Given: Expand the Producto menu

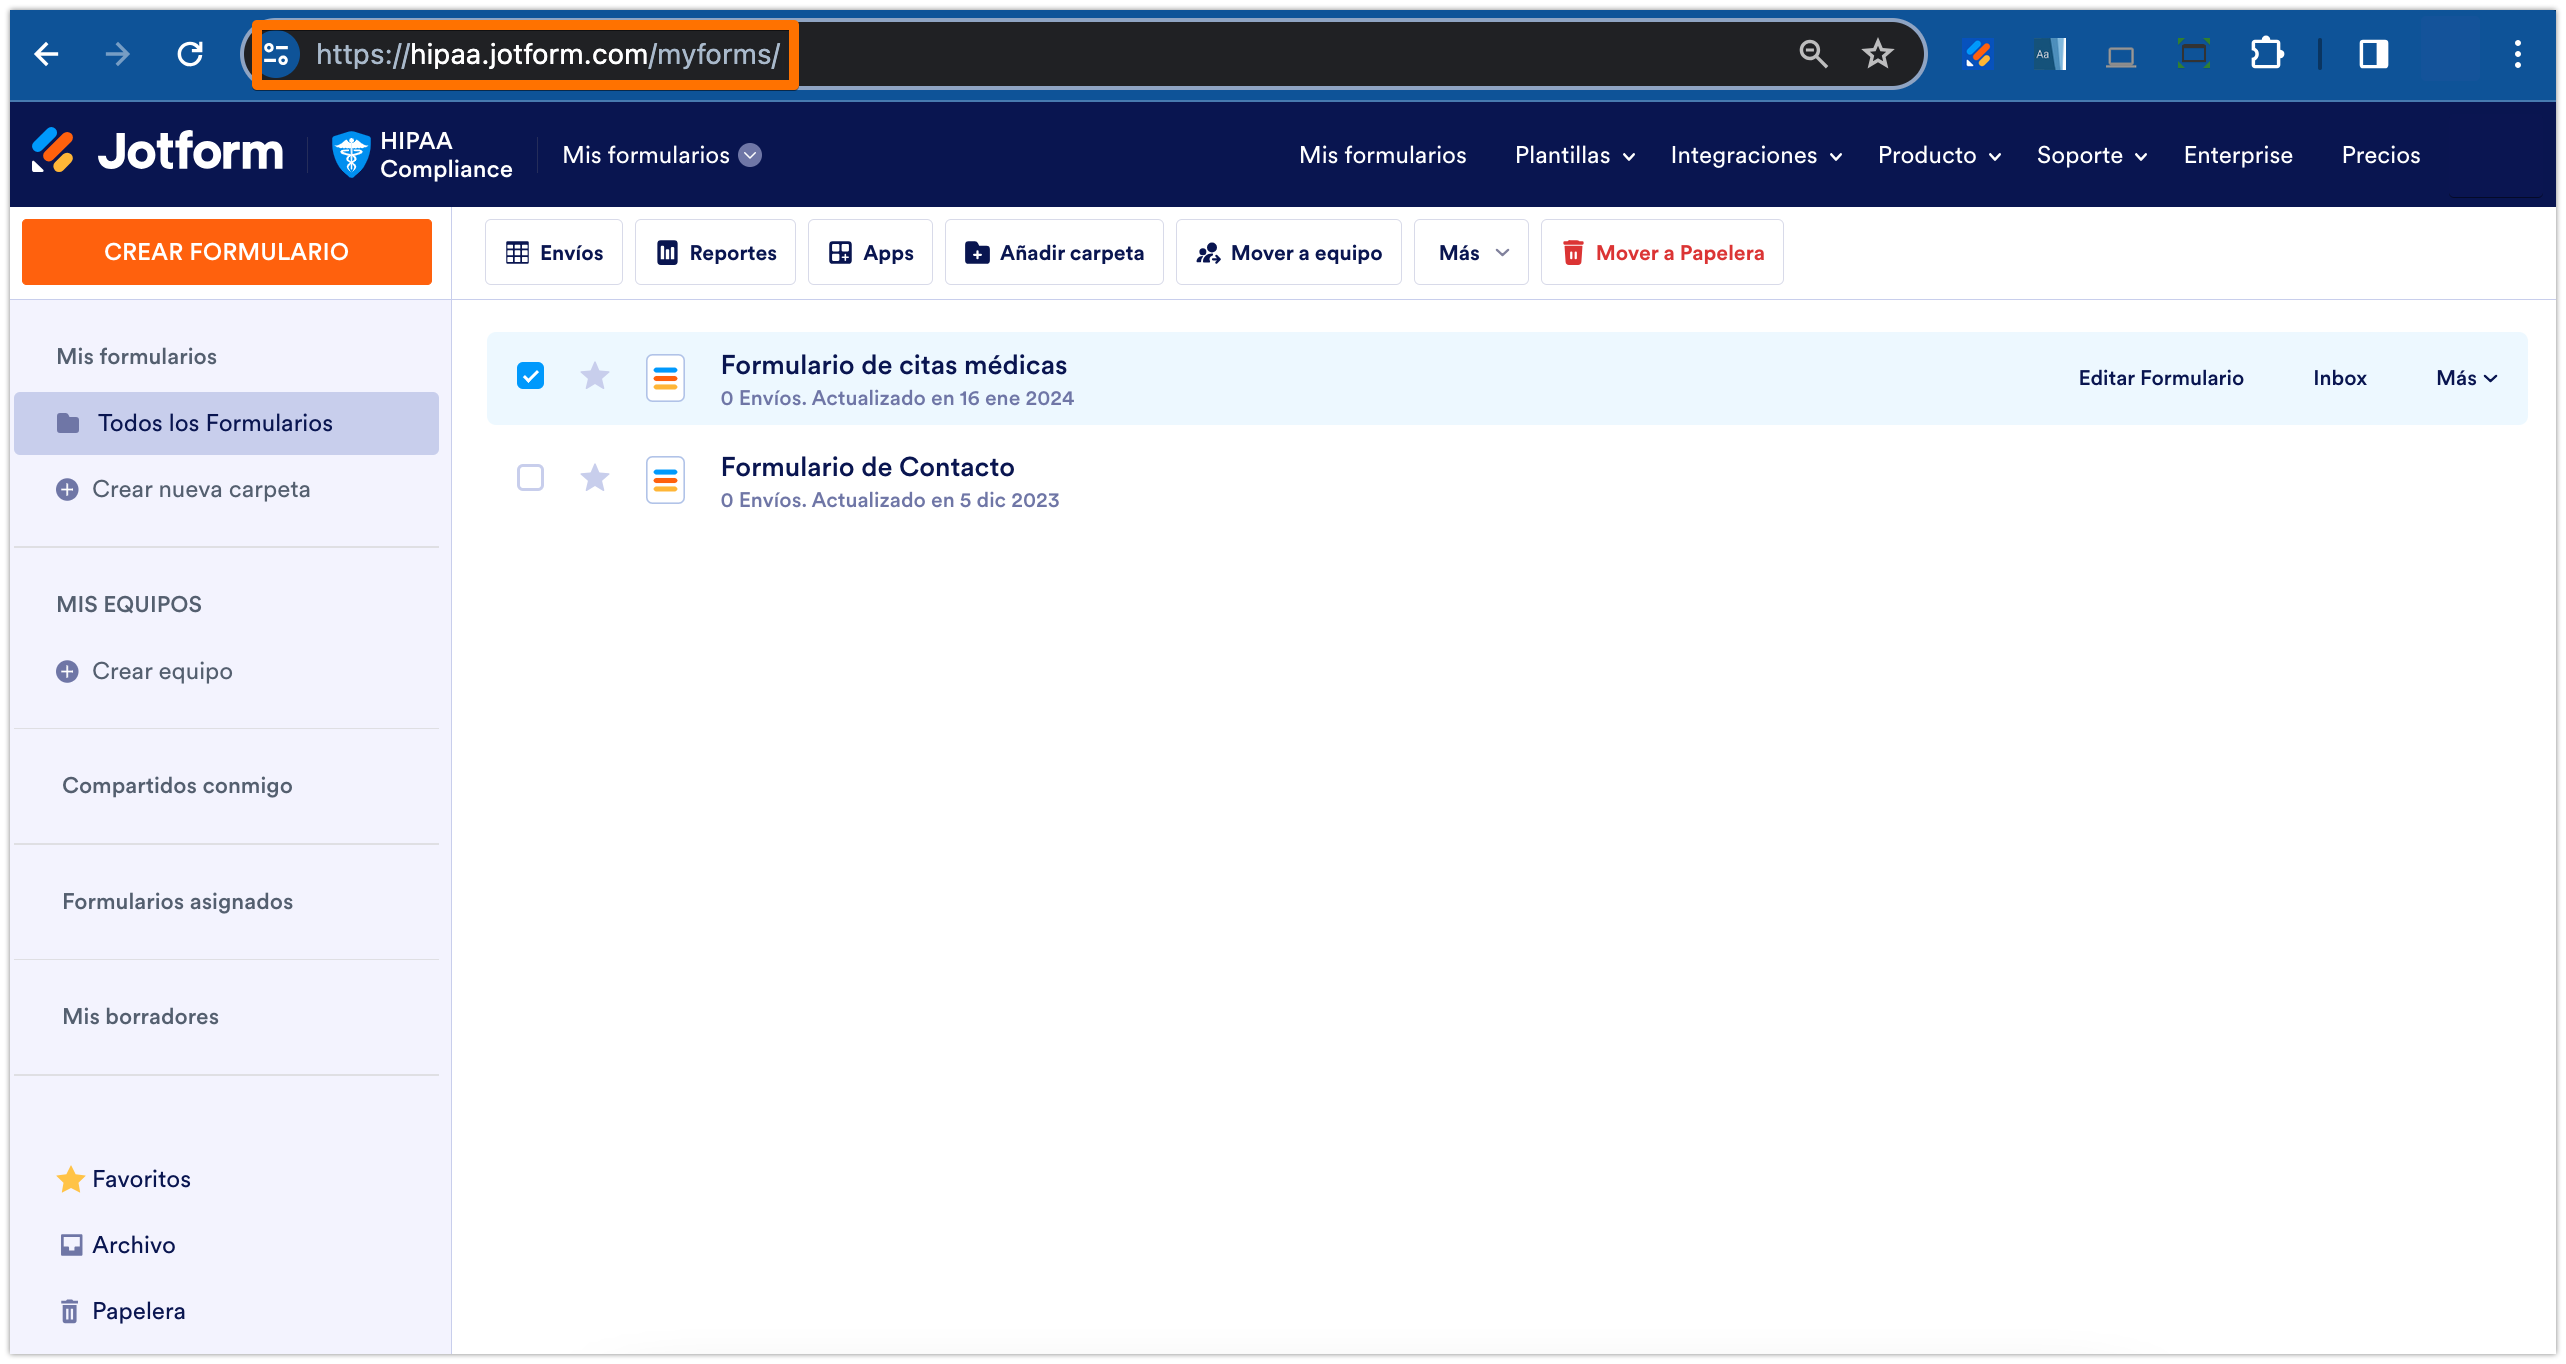Looking at the screenshot, I should click(x=1939, y=155).
